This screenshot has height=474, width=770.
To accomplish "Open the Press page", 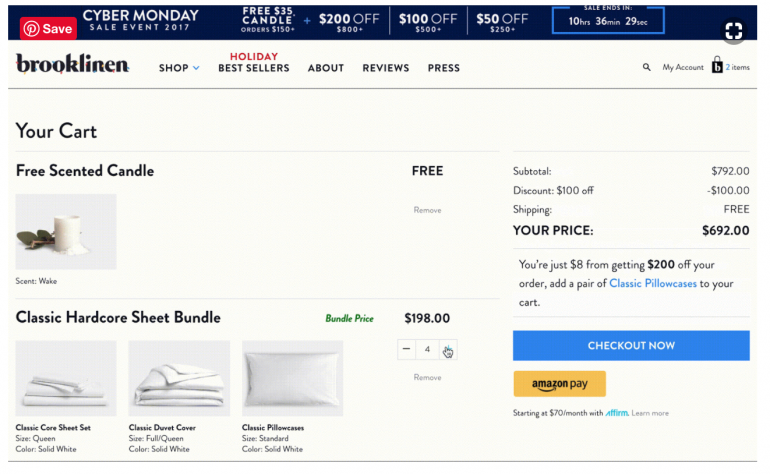I will pos(444,68).
